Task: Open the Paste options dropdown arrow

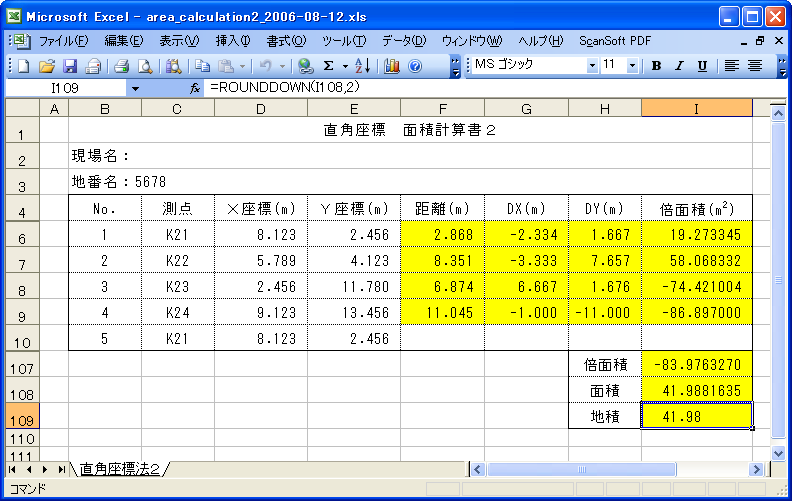Action: click(242, 66)
